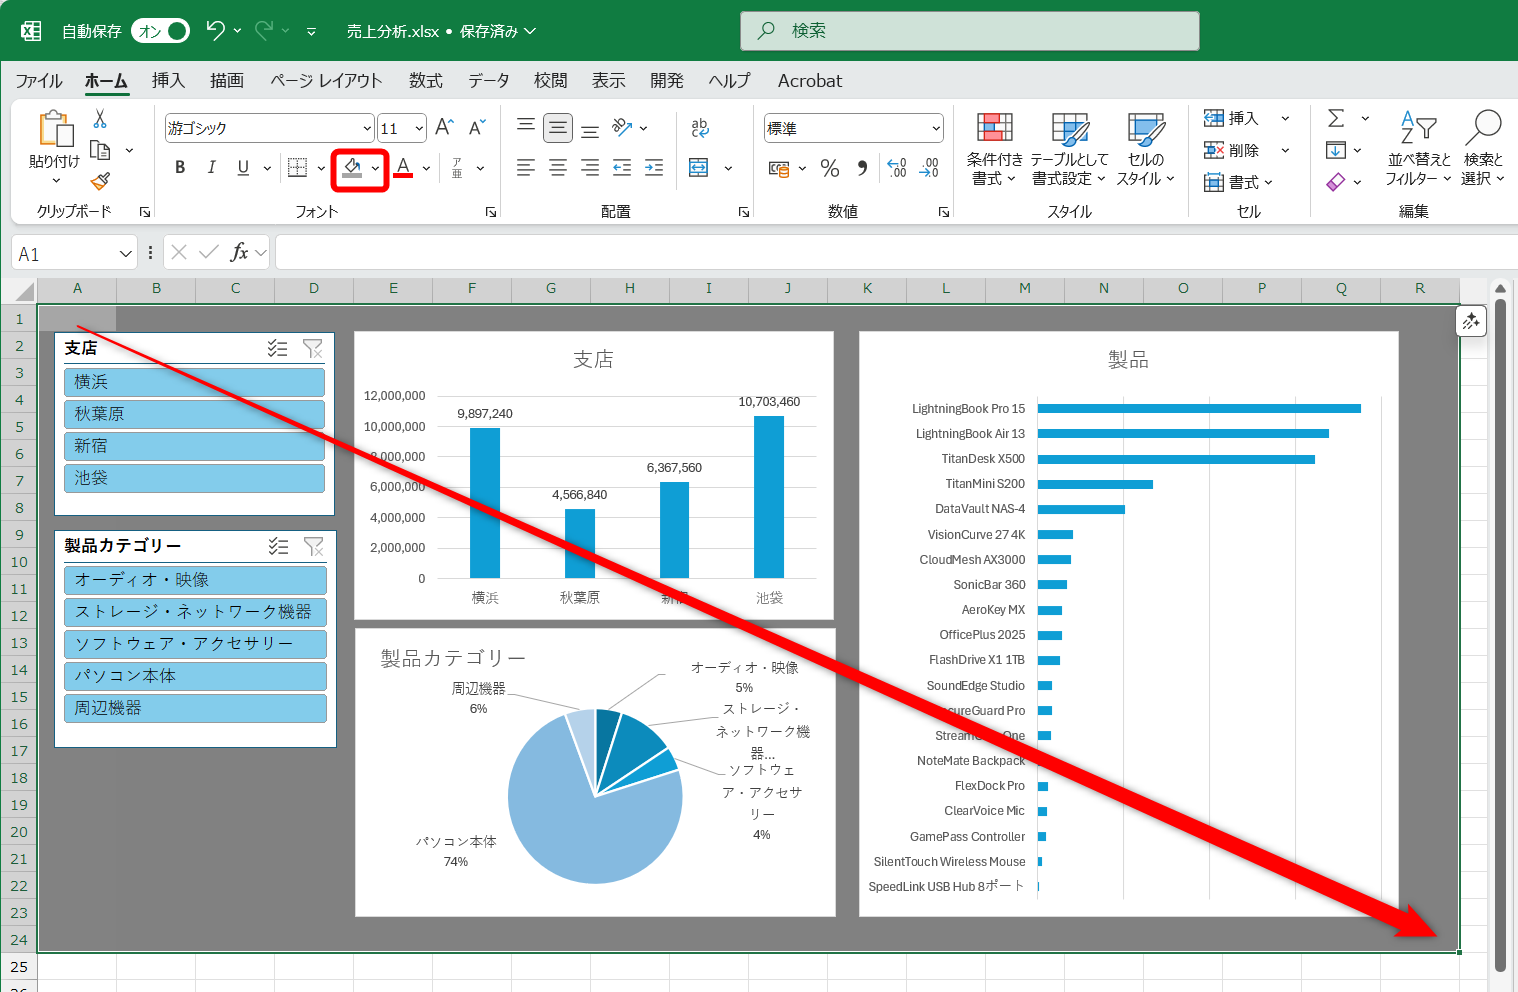
Task: Toggle align text left
Action: [x=526, y=168]
